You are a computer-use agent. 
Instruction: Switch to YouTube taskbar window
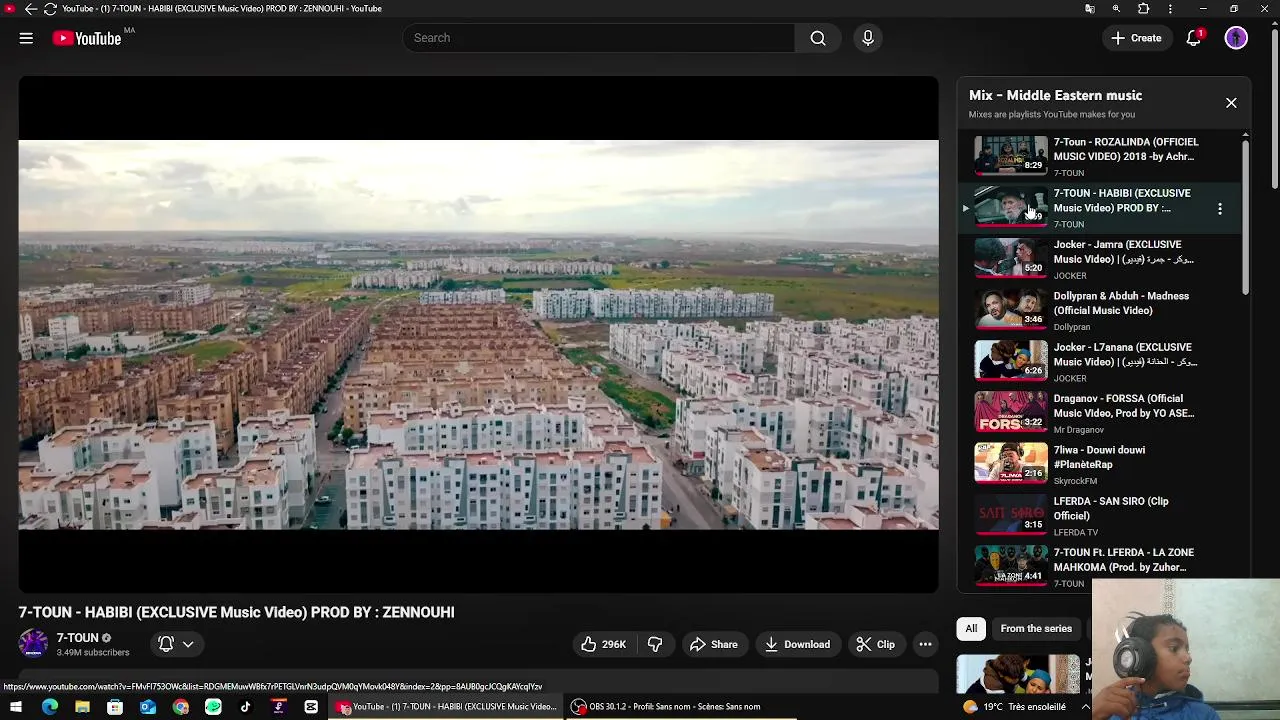point(447,707)
